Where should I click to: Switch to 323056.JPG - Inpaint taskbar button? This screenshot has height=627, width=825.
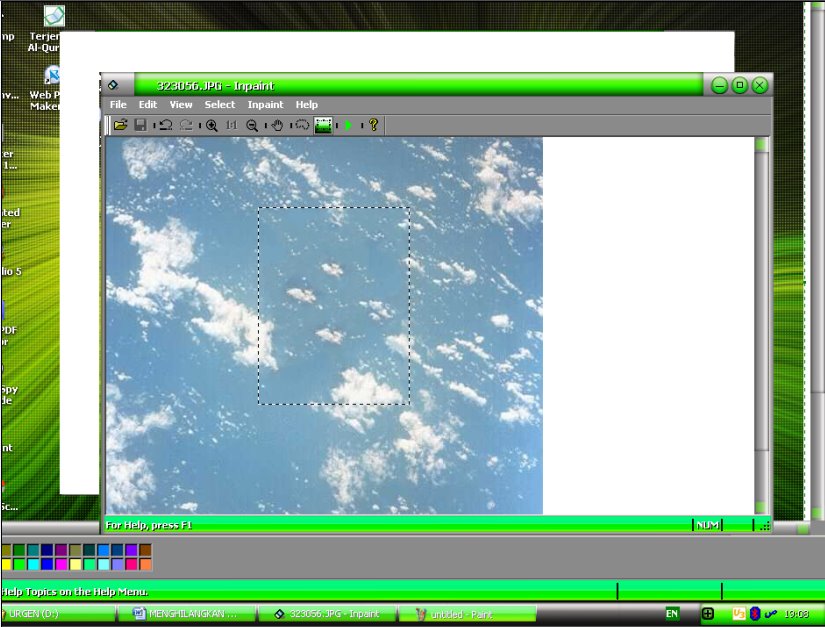coord(327,614)
